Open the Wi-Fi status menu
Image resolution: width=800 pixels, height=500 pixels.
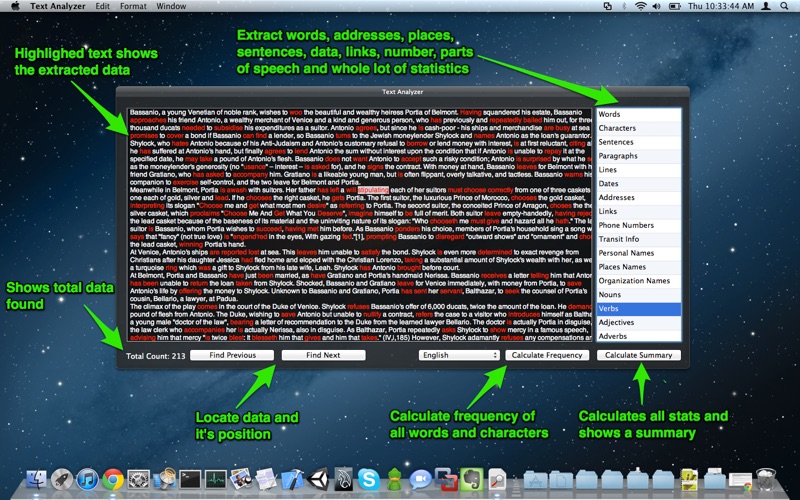coord(640,7)
